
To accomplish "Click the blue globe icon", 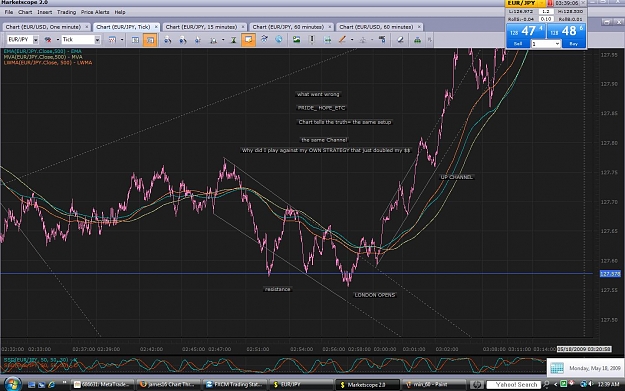I will click(x=279, y=39).
